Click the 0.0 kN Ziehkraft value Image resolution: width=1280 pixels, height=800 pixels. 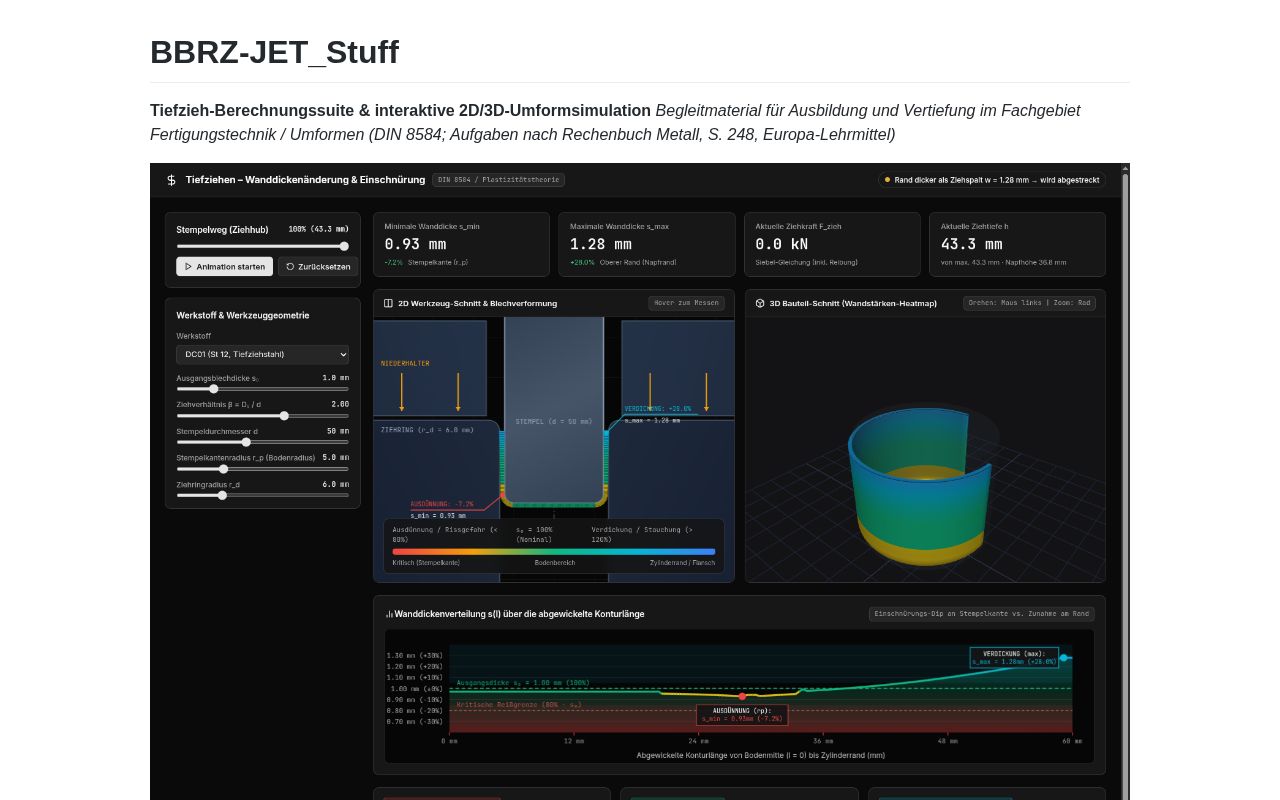[782, 244]
